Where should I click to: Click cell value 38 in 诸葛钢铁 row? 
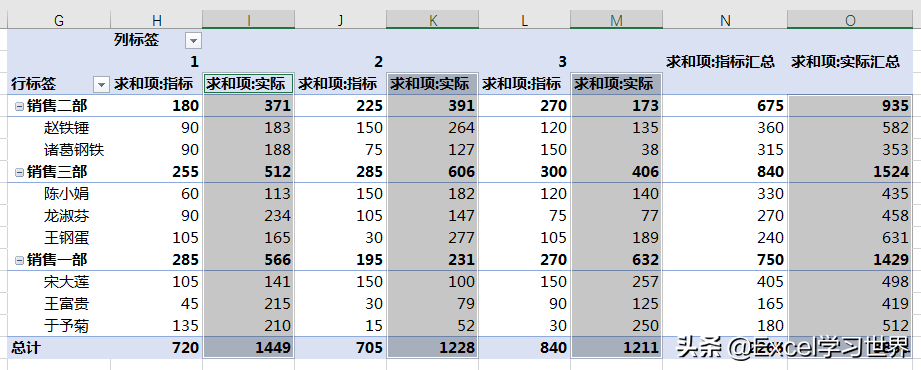coord(650,150)
